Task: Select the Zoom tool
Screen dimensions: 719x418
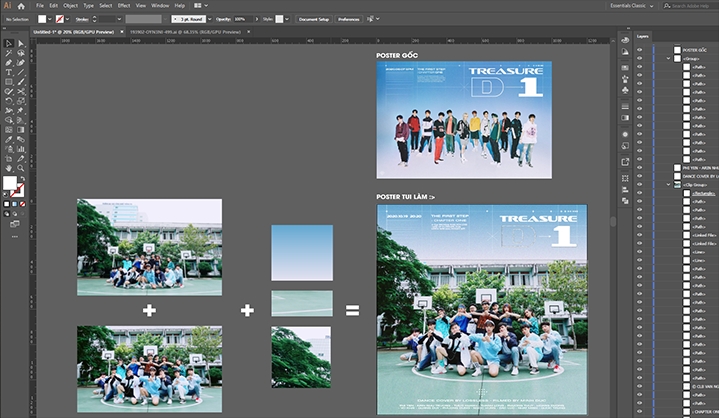Action: [x=21, y=168]
